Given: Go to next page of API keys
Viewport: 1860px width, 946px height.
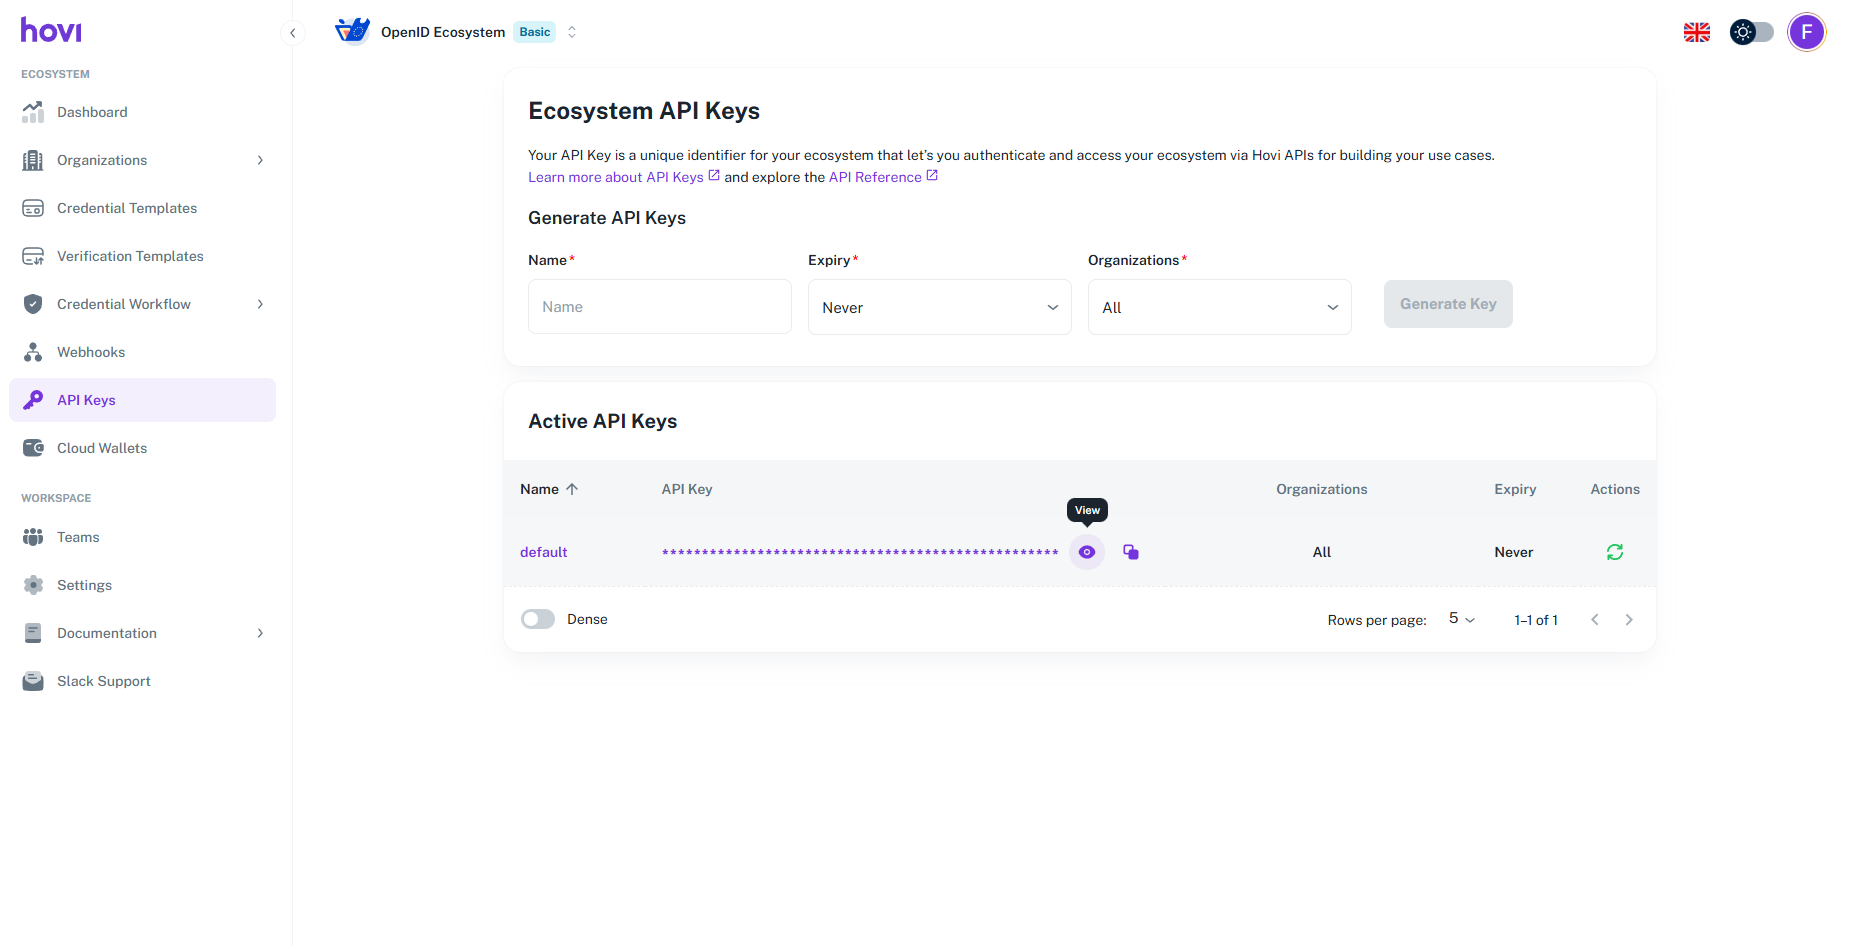Looking at the screenshot, I should point(1629,620).
